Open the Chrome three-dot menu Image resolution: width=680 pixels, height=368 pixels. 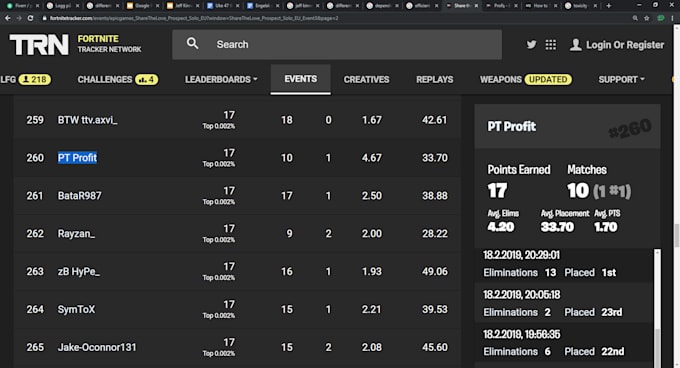[x=673, y=18]
